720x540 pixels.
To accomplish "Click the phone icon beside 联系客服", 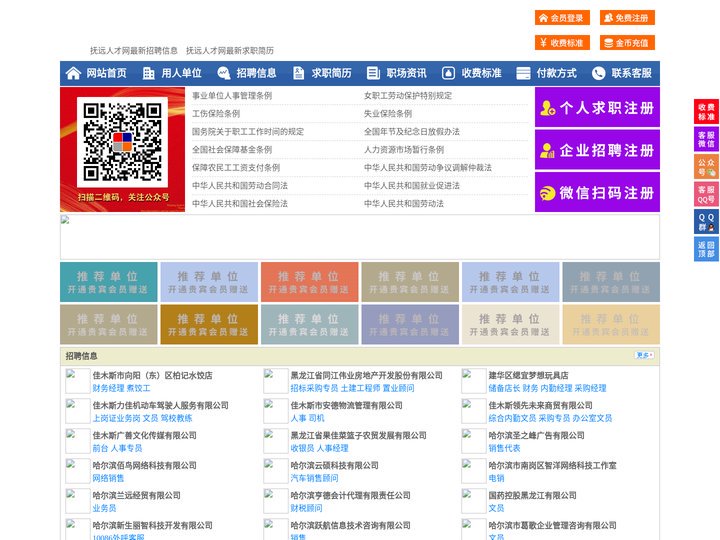I will coord(598,73).
